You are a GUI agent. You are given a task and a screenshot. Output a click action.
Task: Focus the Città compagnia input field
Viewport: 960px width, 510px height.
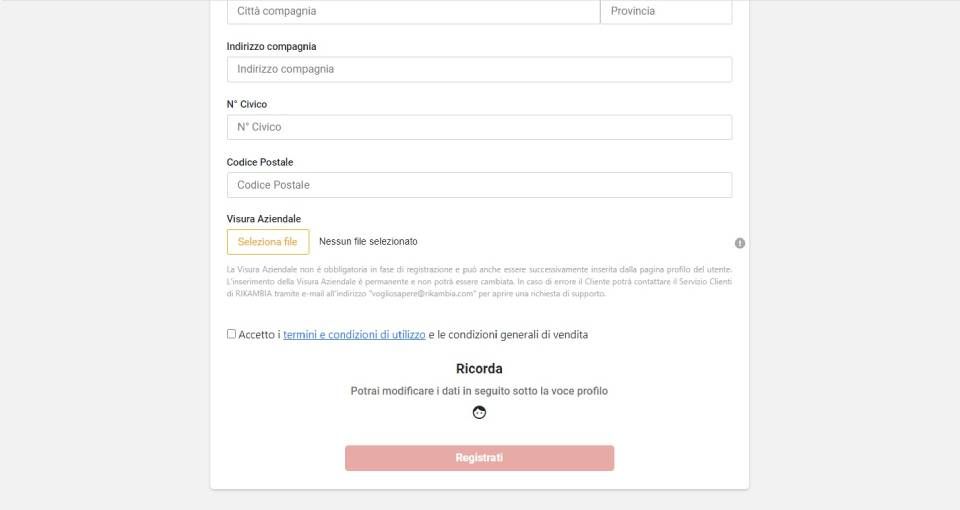pyautogui.click(x=413, y=11)
